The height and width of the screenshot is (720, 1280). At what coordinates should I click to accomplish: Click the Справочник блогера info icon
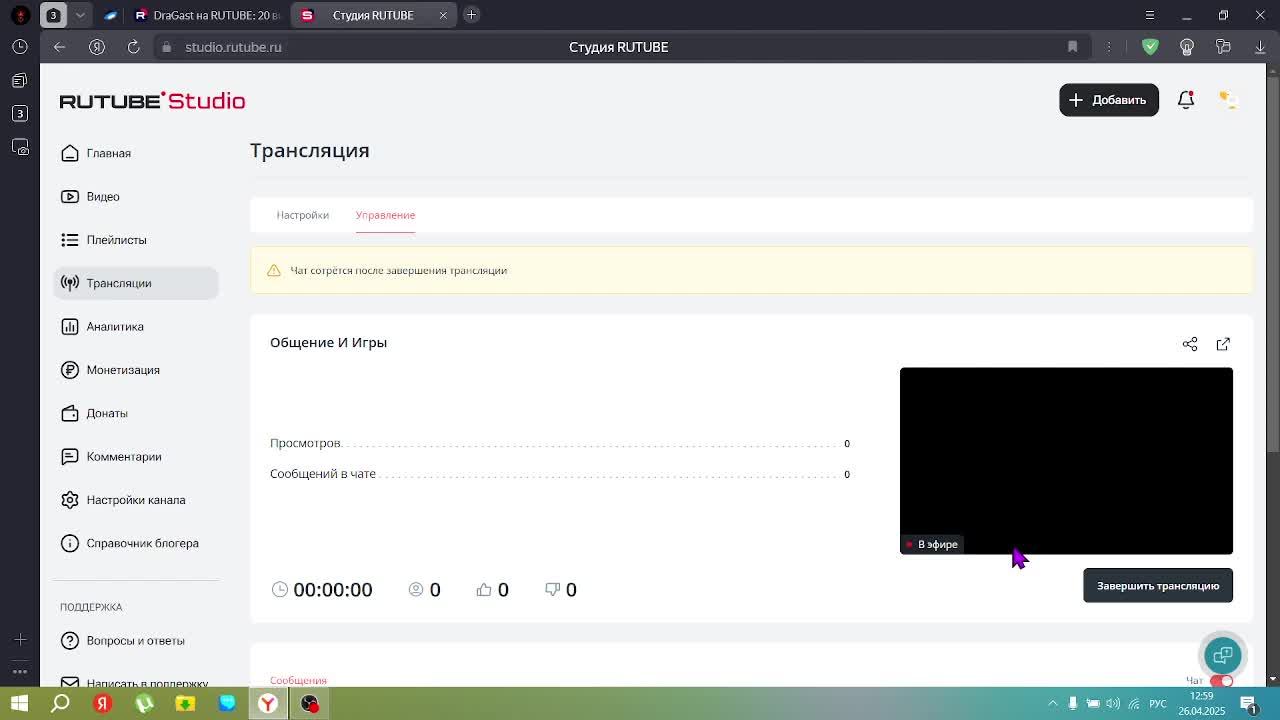(x=70, y=543)
